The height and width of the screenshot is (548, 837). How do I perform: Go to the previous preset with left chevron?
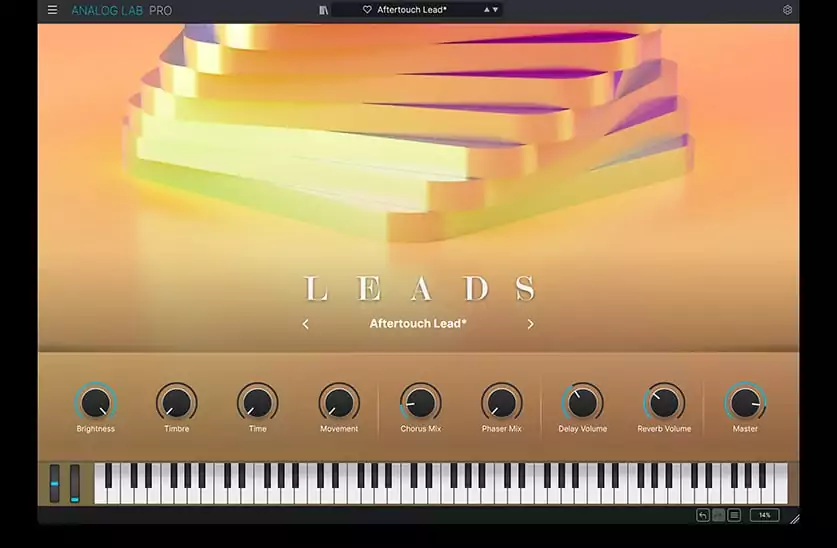[306, 324]
